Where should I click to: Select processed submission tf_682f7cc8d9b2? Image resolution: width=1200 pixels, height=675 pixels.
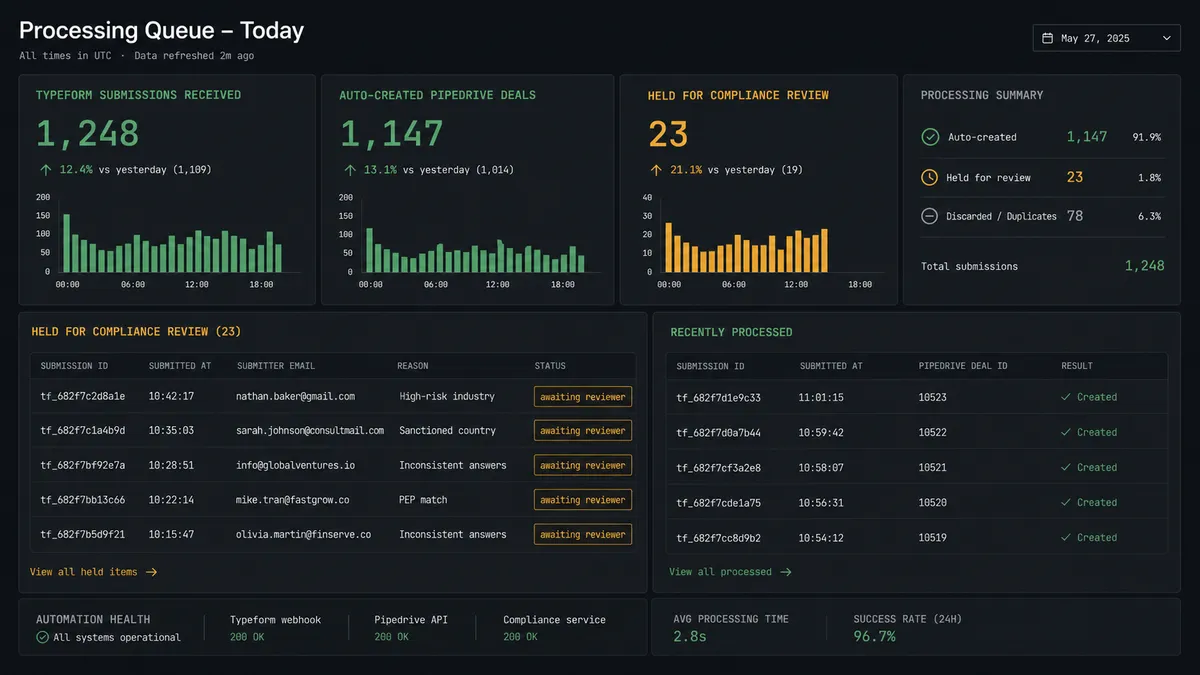click(719, 537)
